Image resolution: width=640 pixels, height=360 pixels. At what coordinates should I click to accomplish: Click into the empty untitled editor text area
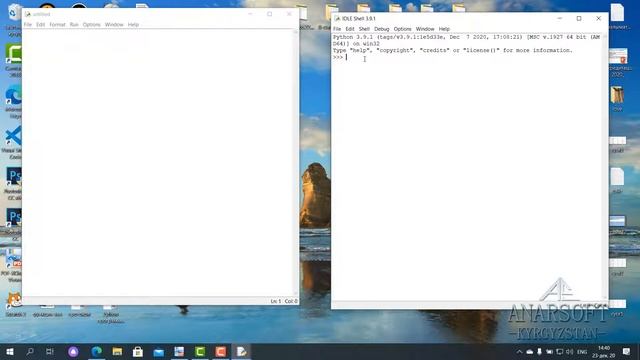(158, 162)
